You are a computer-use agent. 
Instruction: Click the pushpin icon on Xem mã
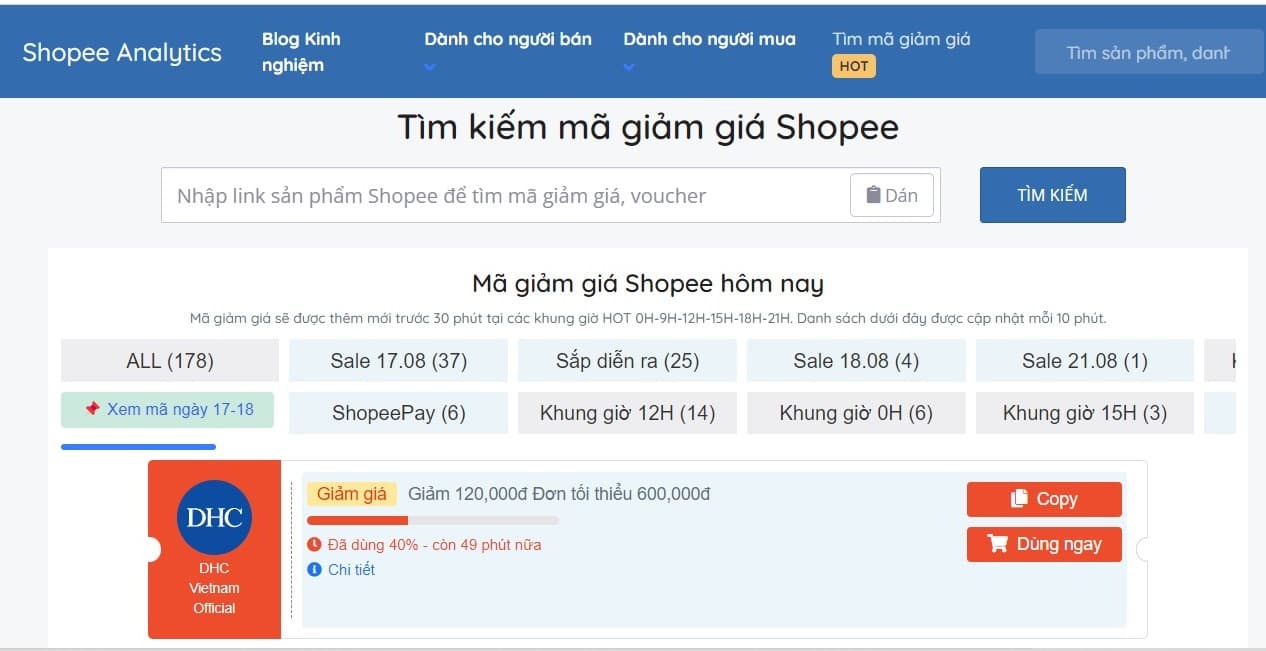coord(92,409)
